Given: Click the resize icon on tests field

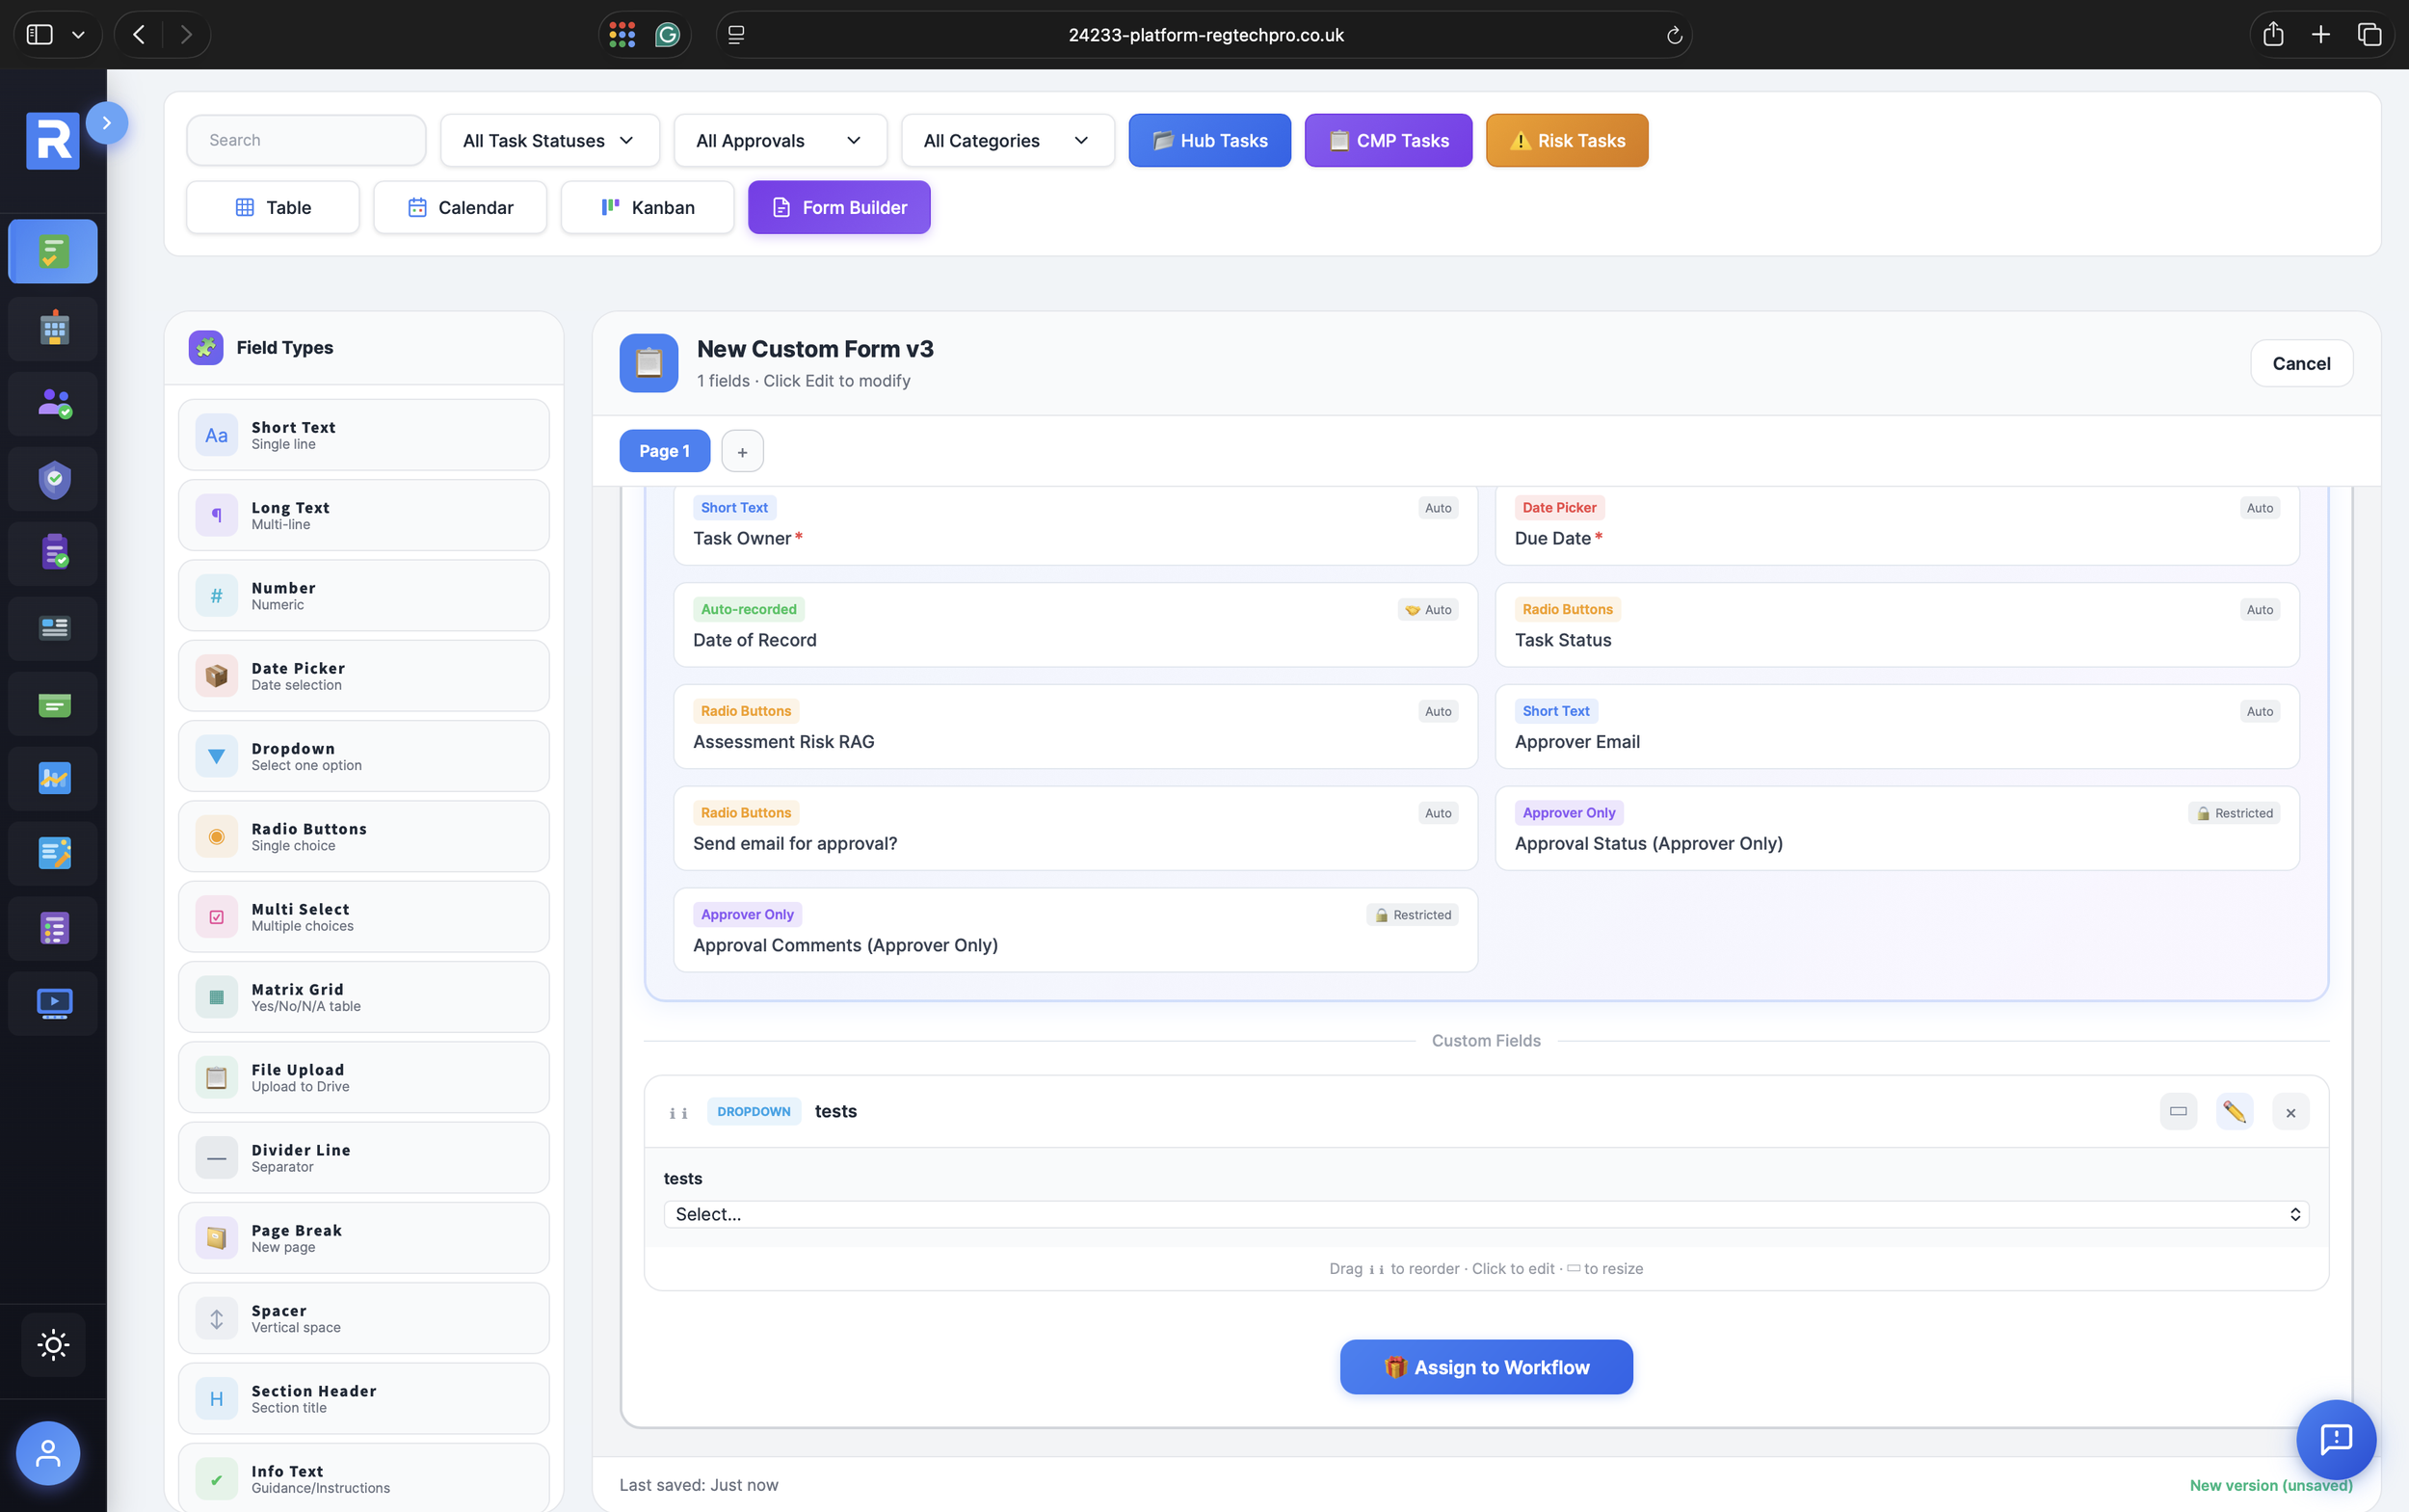Looking at the screenshot, I should click(2177, 1112).
